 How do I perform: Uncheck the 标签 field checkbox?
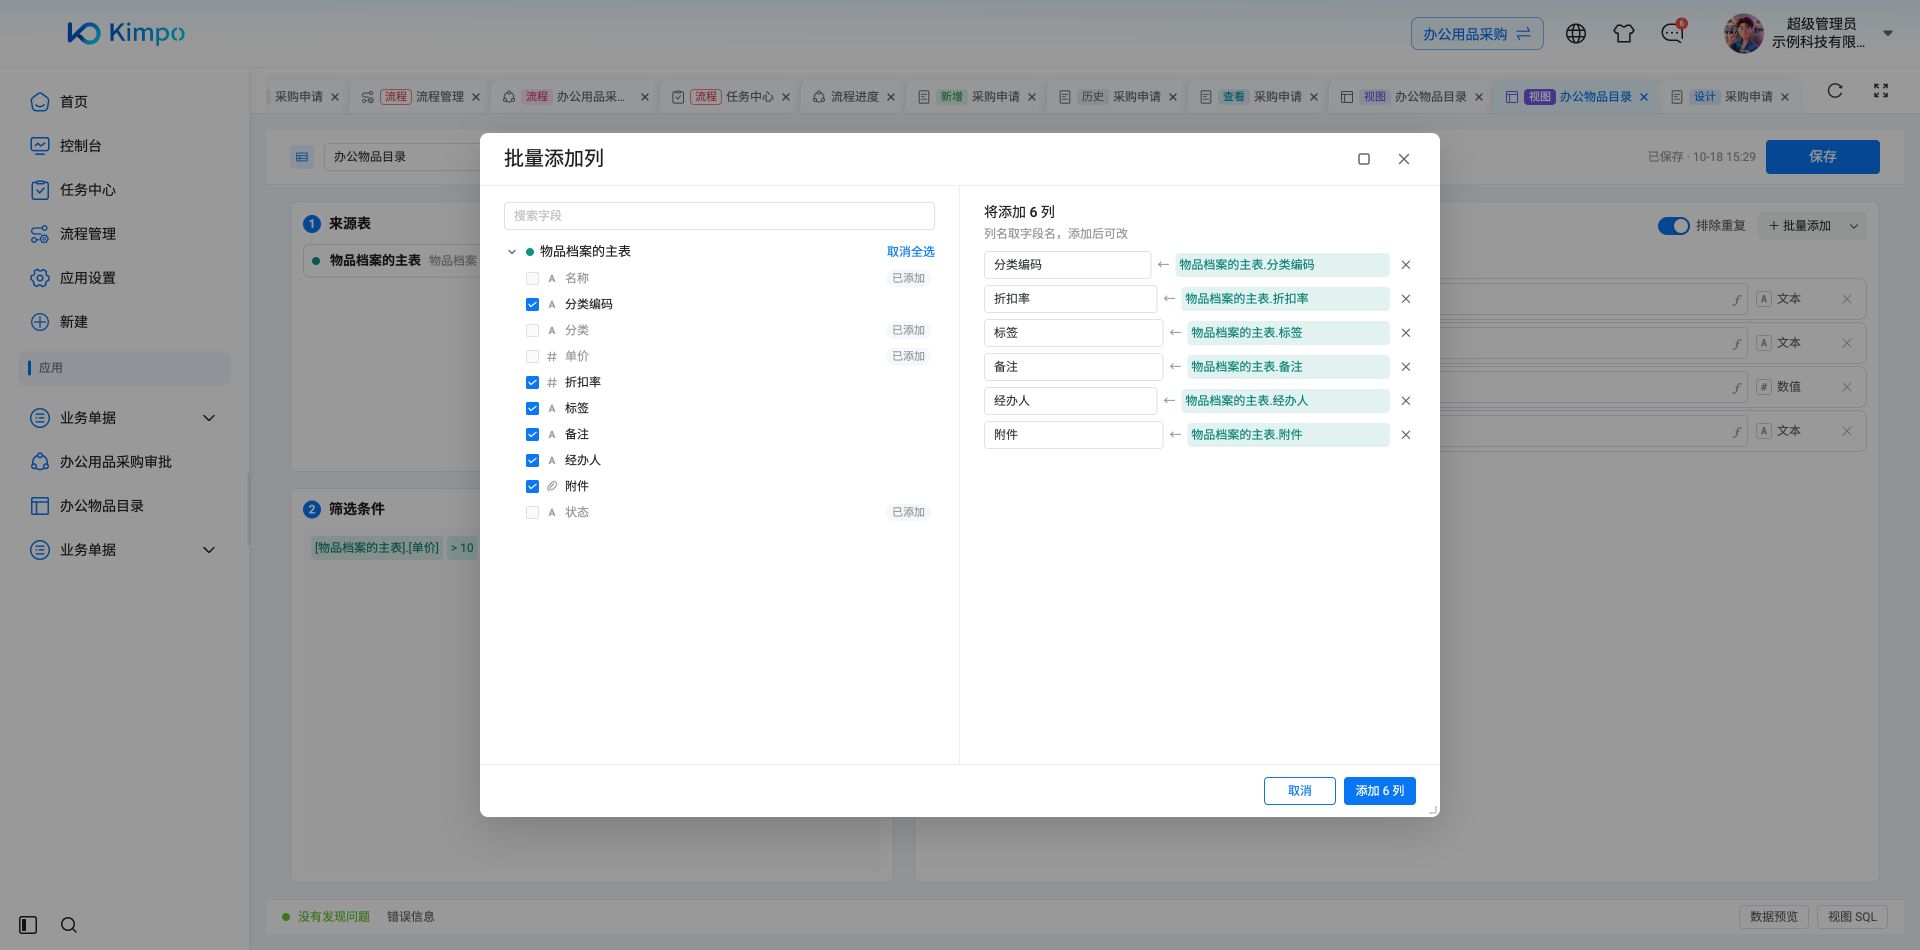click(532, 408)
